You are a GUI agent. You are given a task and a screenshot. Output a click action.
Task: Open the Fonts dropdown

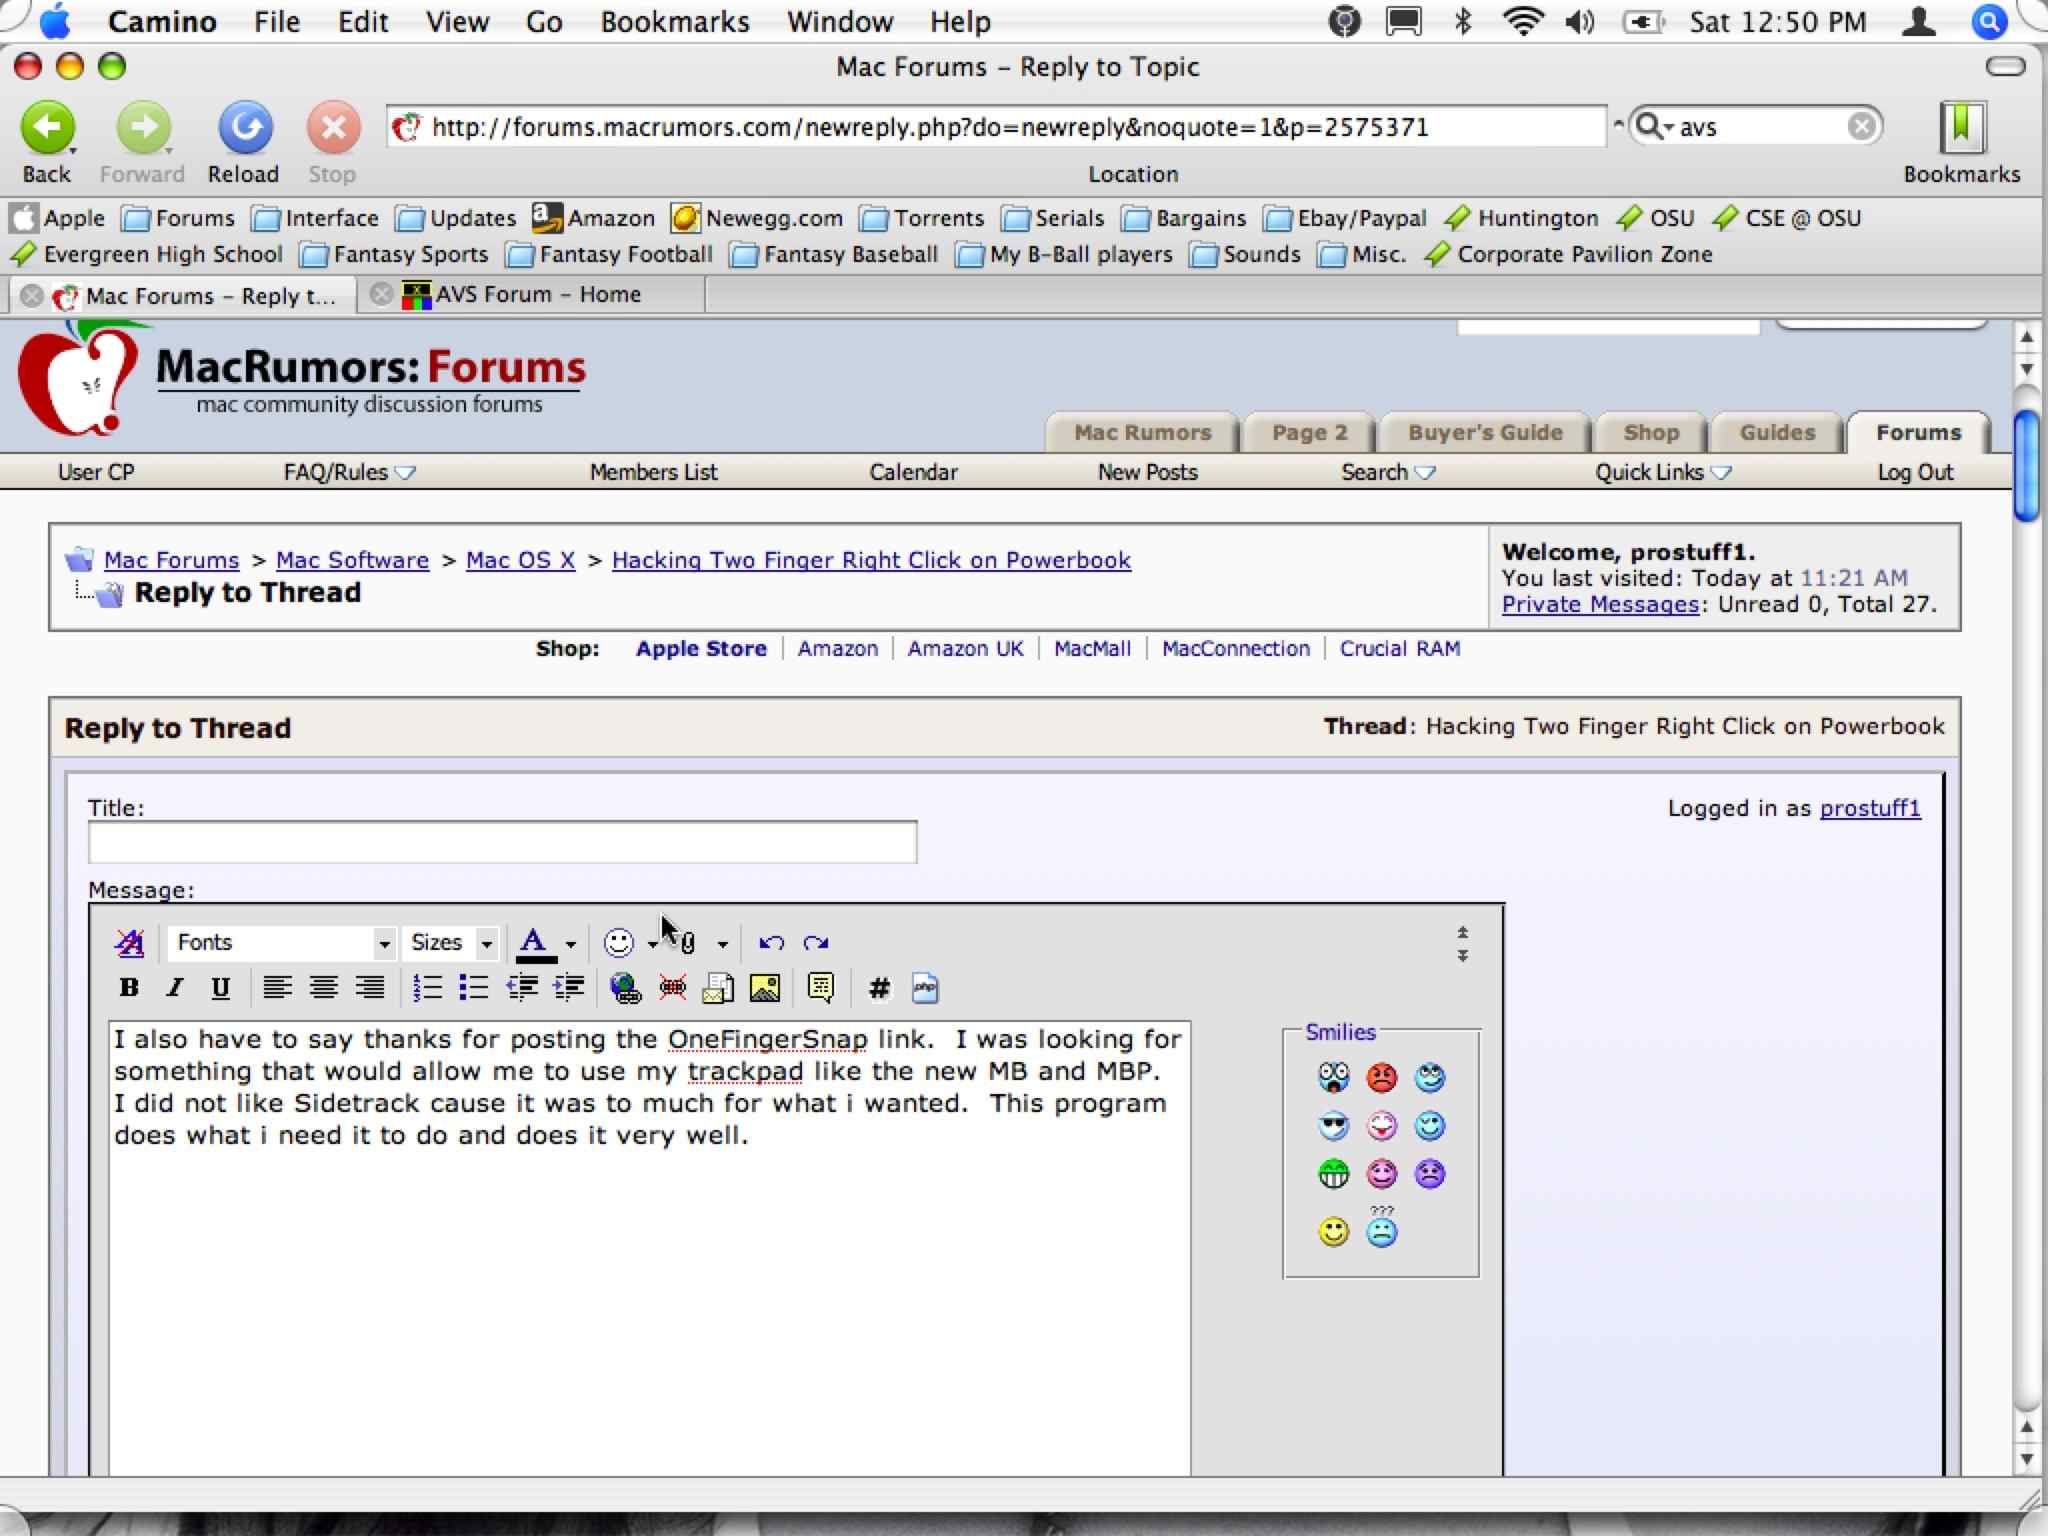pos(282,942)
